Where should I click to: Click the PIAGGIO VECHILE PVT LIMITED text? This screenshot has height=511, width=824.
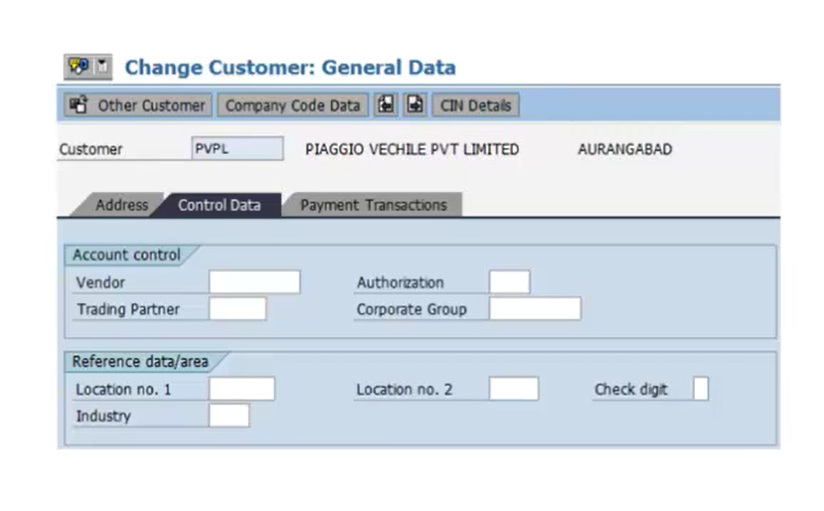(412, 149)
